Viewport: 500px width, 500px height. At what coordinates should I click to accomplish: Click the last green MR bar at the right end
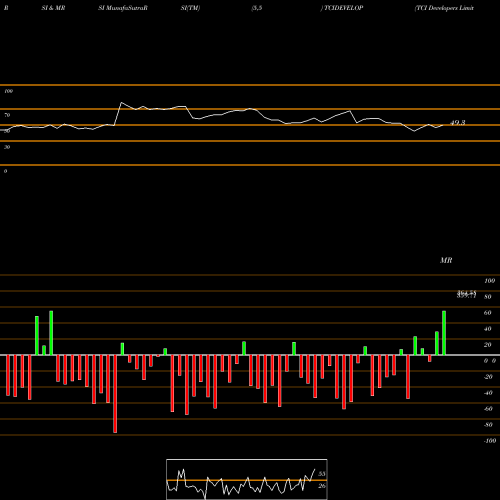pyautogui.click(x=444, y=333)
